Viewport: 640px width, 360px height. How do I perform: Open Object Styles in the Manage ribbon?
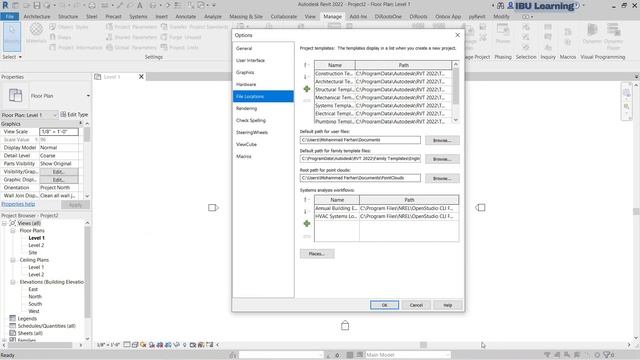69,27
